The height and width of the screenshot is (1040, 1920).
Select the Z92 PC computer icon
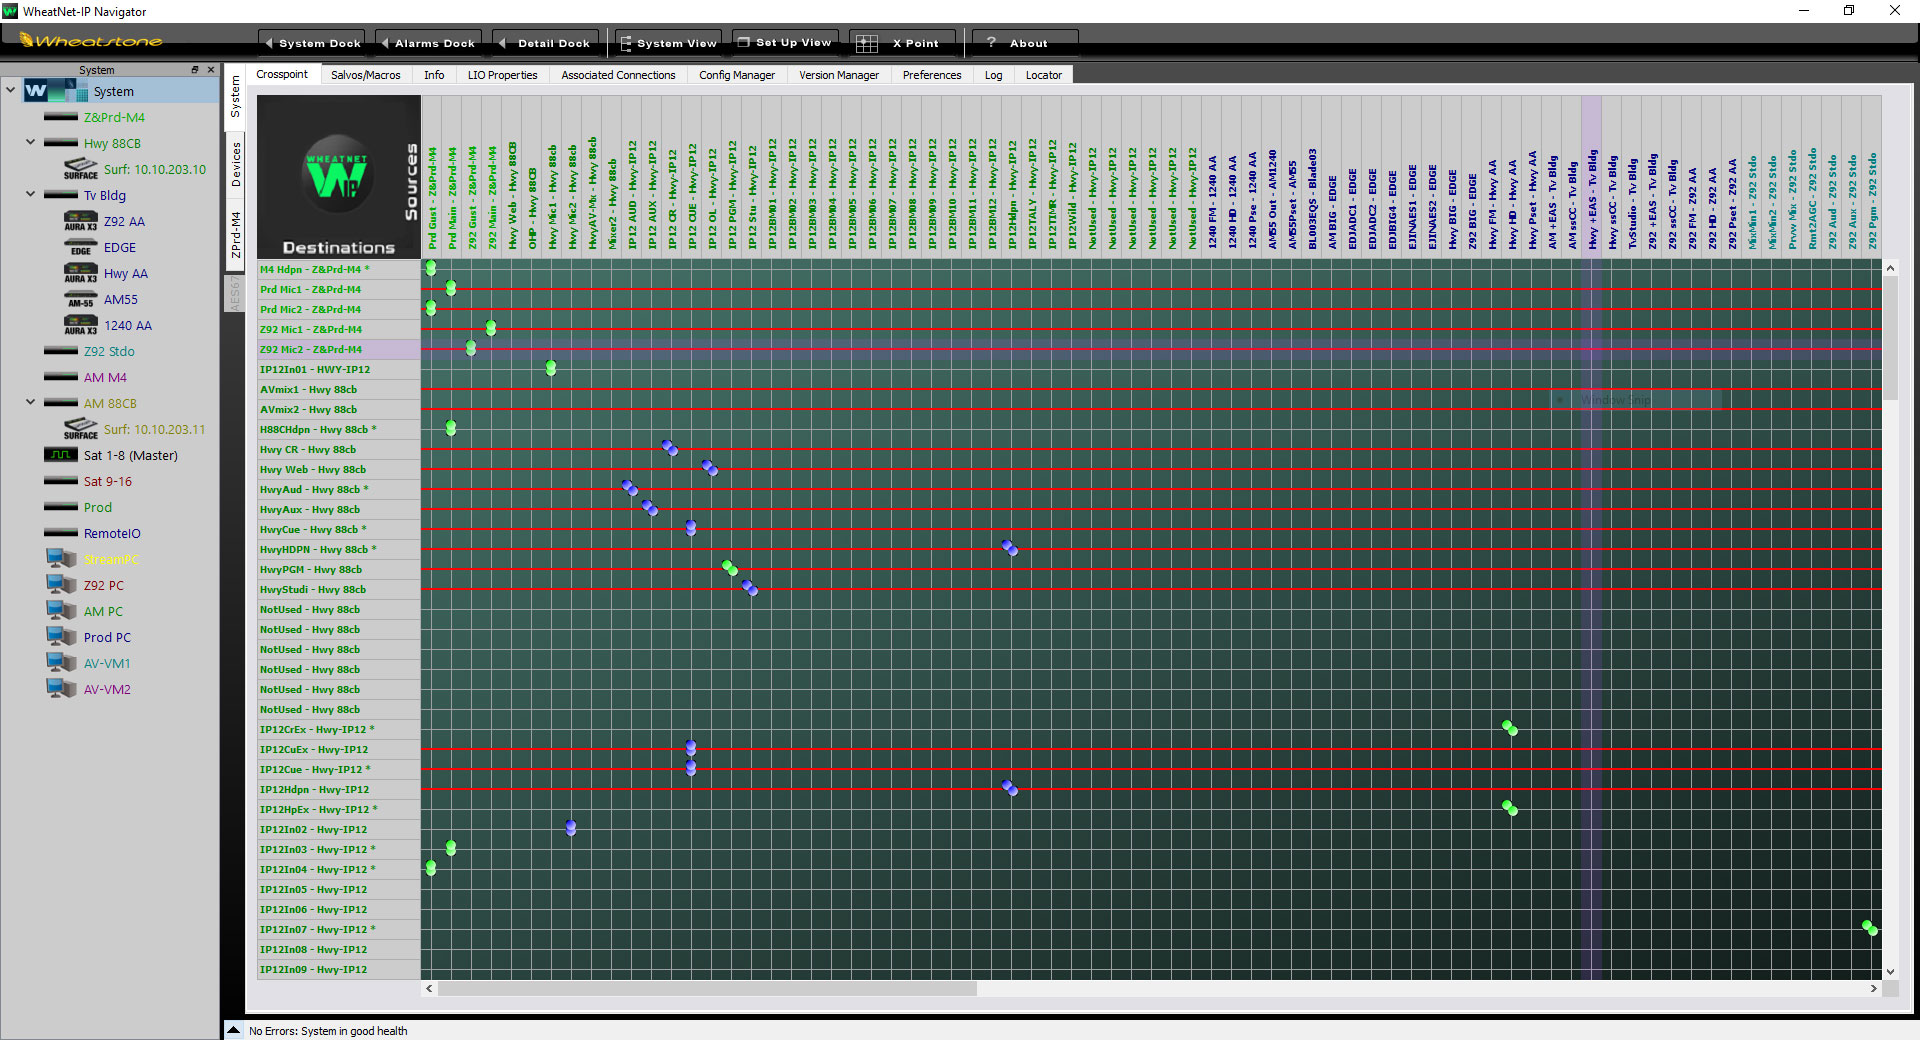point(61,585)
